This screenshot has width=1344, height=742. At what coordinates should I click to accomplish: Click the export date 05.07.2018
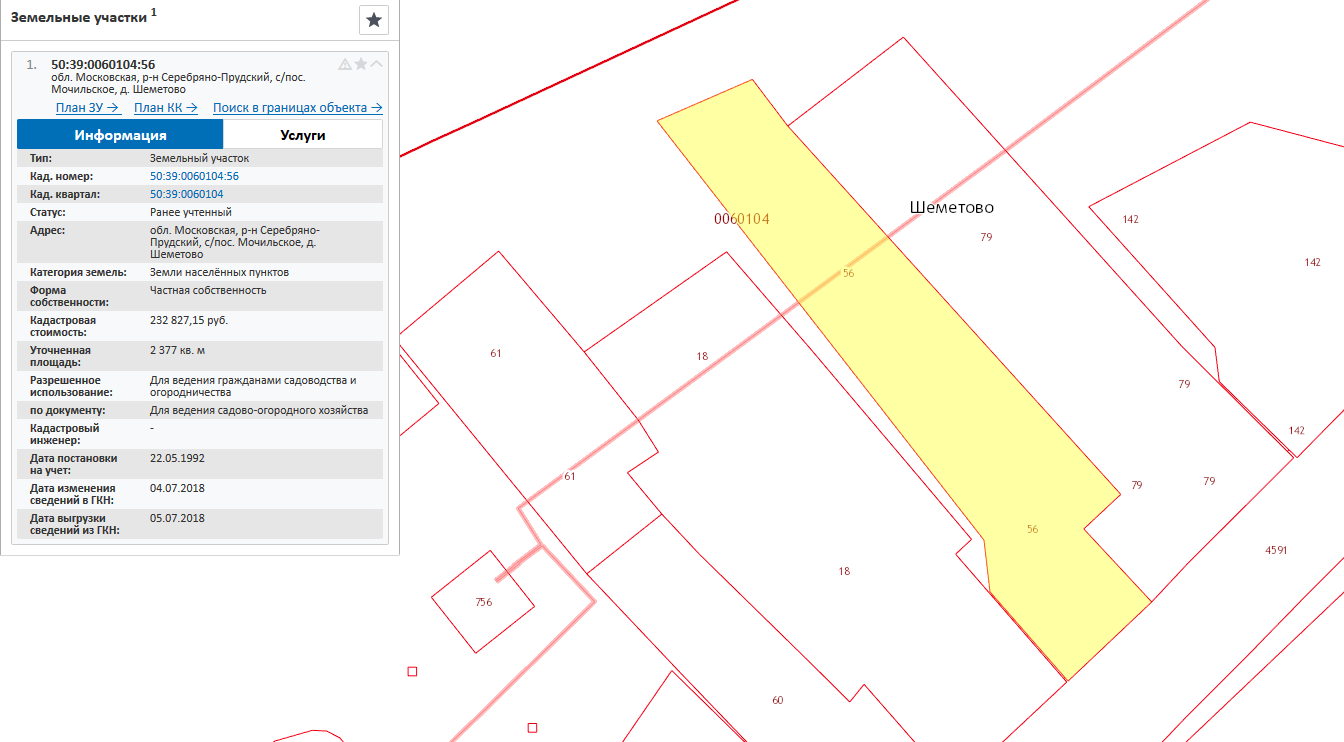click(177, 518)
